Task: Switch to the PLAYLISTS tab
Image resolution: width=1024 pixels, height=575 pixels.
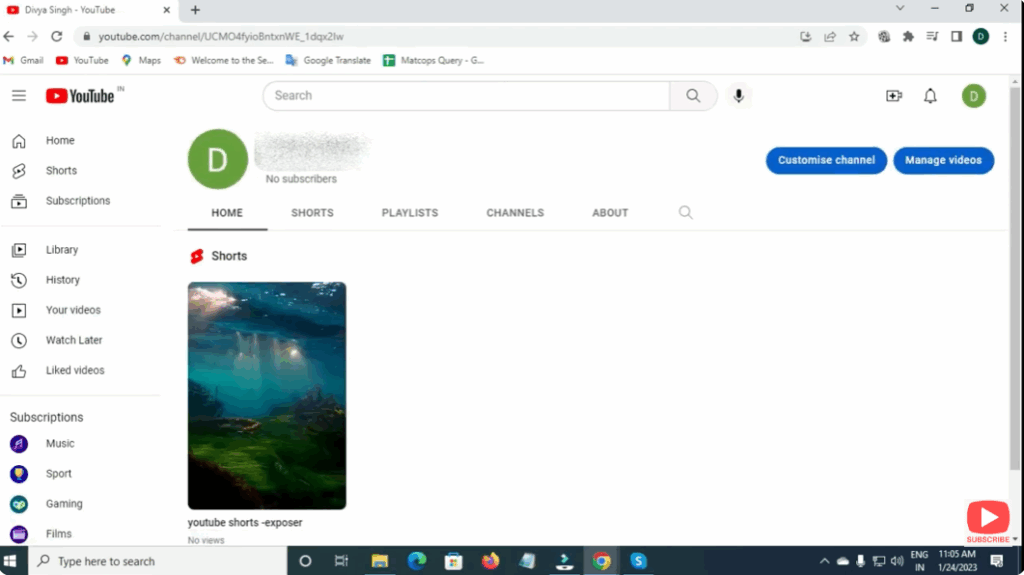Action: pyautogui.click(x=410, y=213)
